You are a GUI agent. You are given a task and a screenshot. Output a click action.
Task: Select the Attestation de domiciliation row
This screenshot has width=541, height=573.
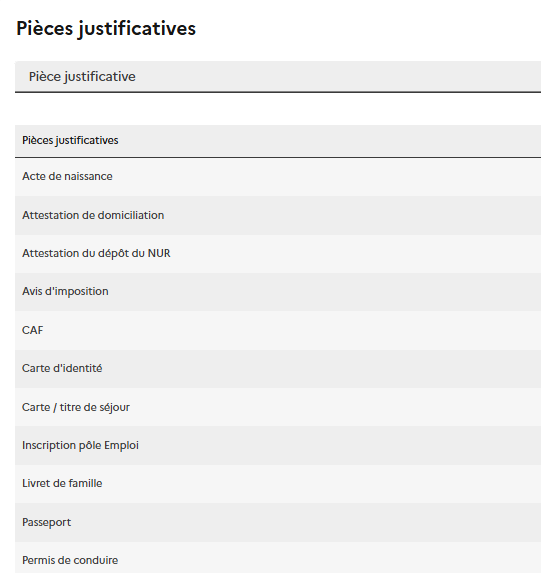click(x=278, y=216)
